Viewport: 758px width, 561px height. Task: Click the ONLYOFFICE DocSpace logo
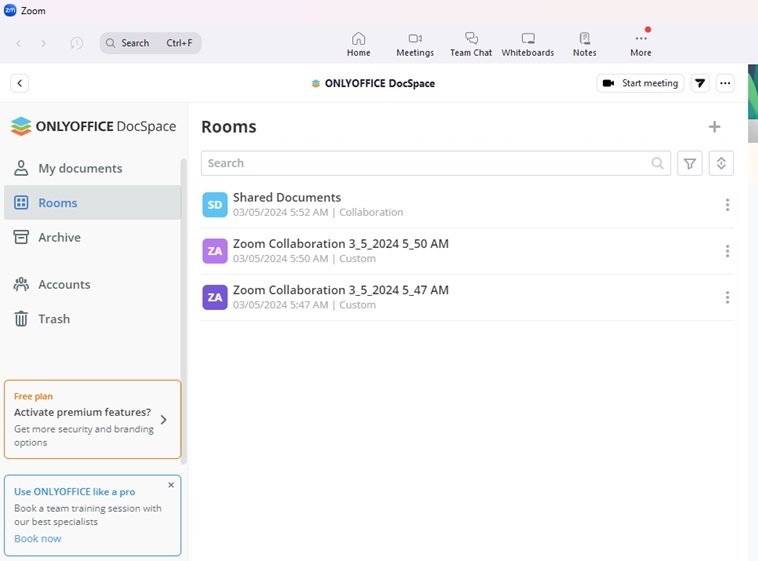93,126
